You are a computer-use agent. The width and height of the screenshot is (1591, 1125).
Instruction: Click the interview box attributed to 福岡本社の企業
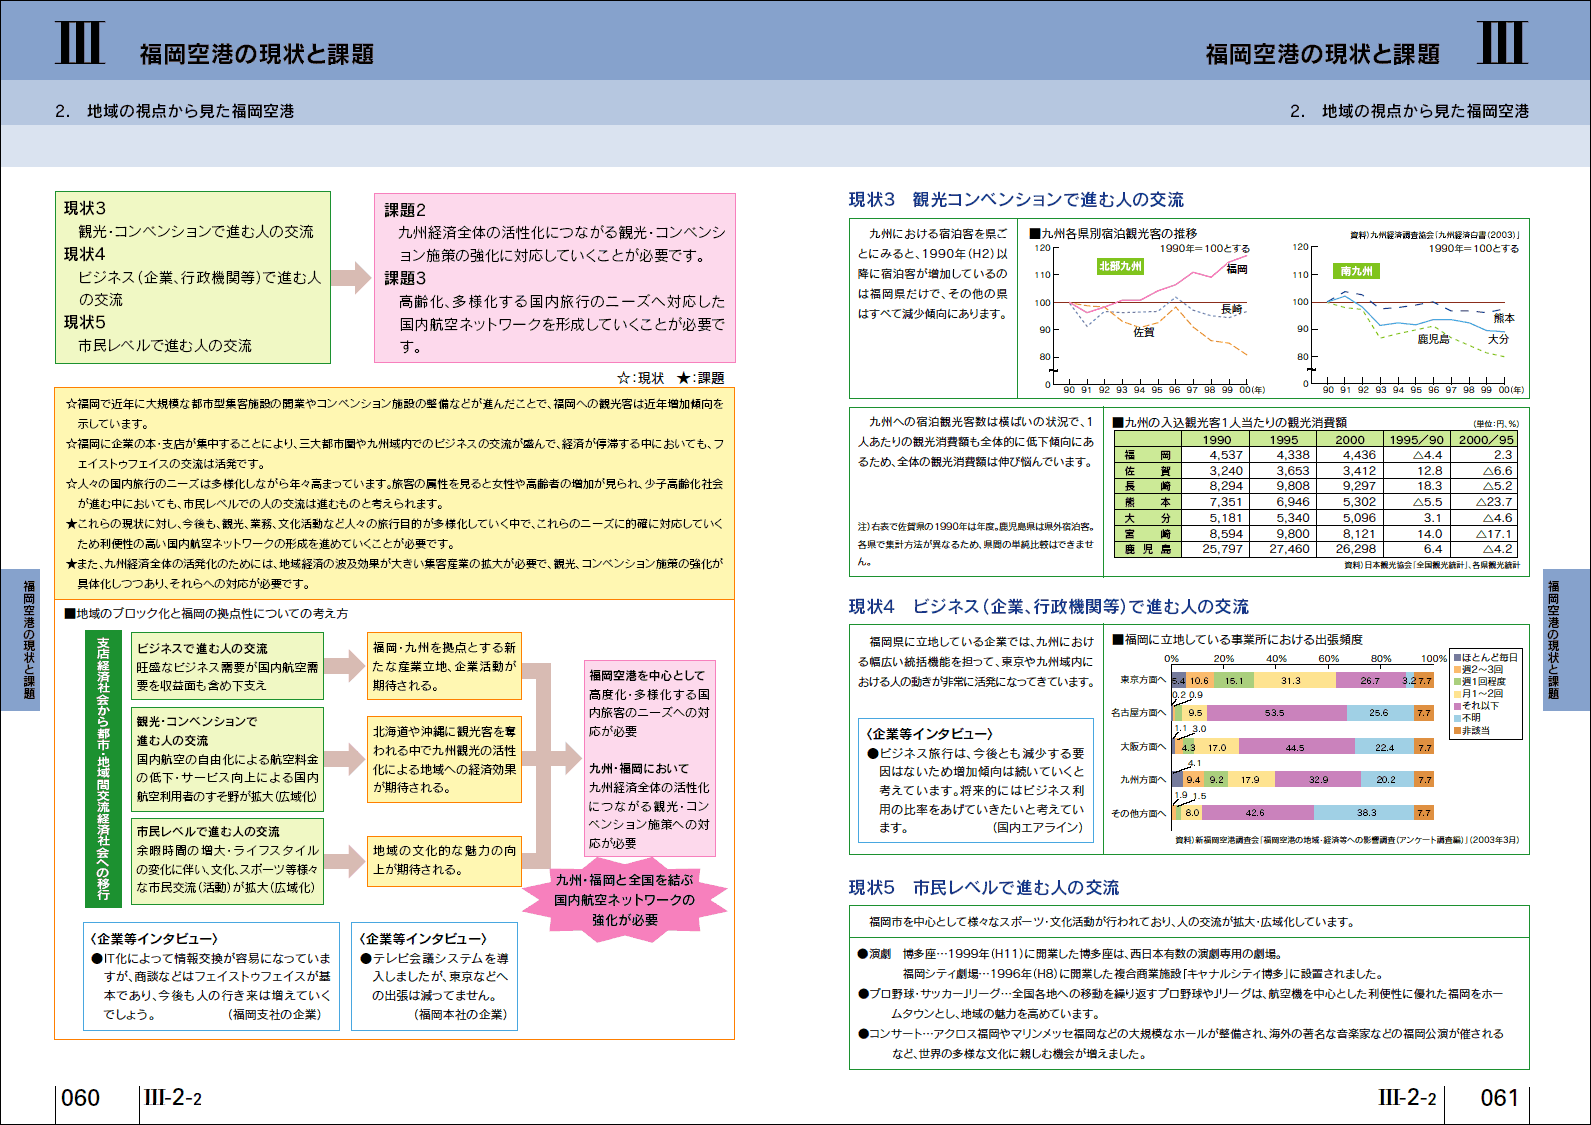tap(434, 976)
